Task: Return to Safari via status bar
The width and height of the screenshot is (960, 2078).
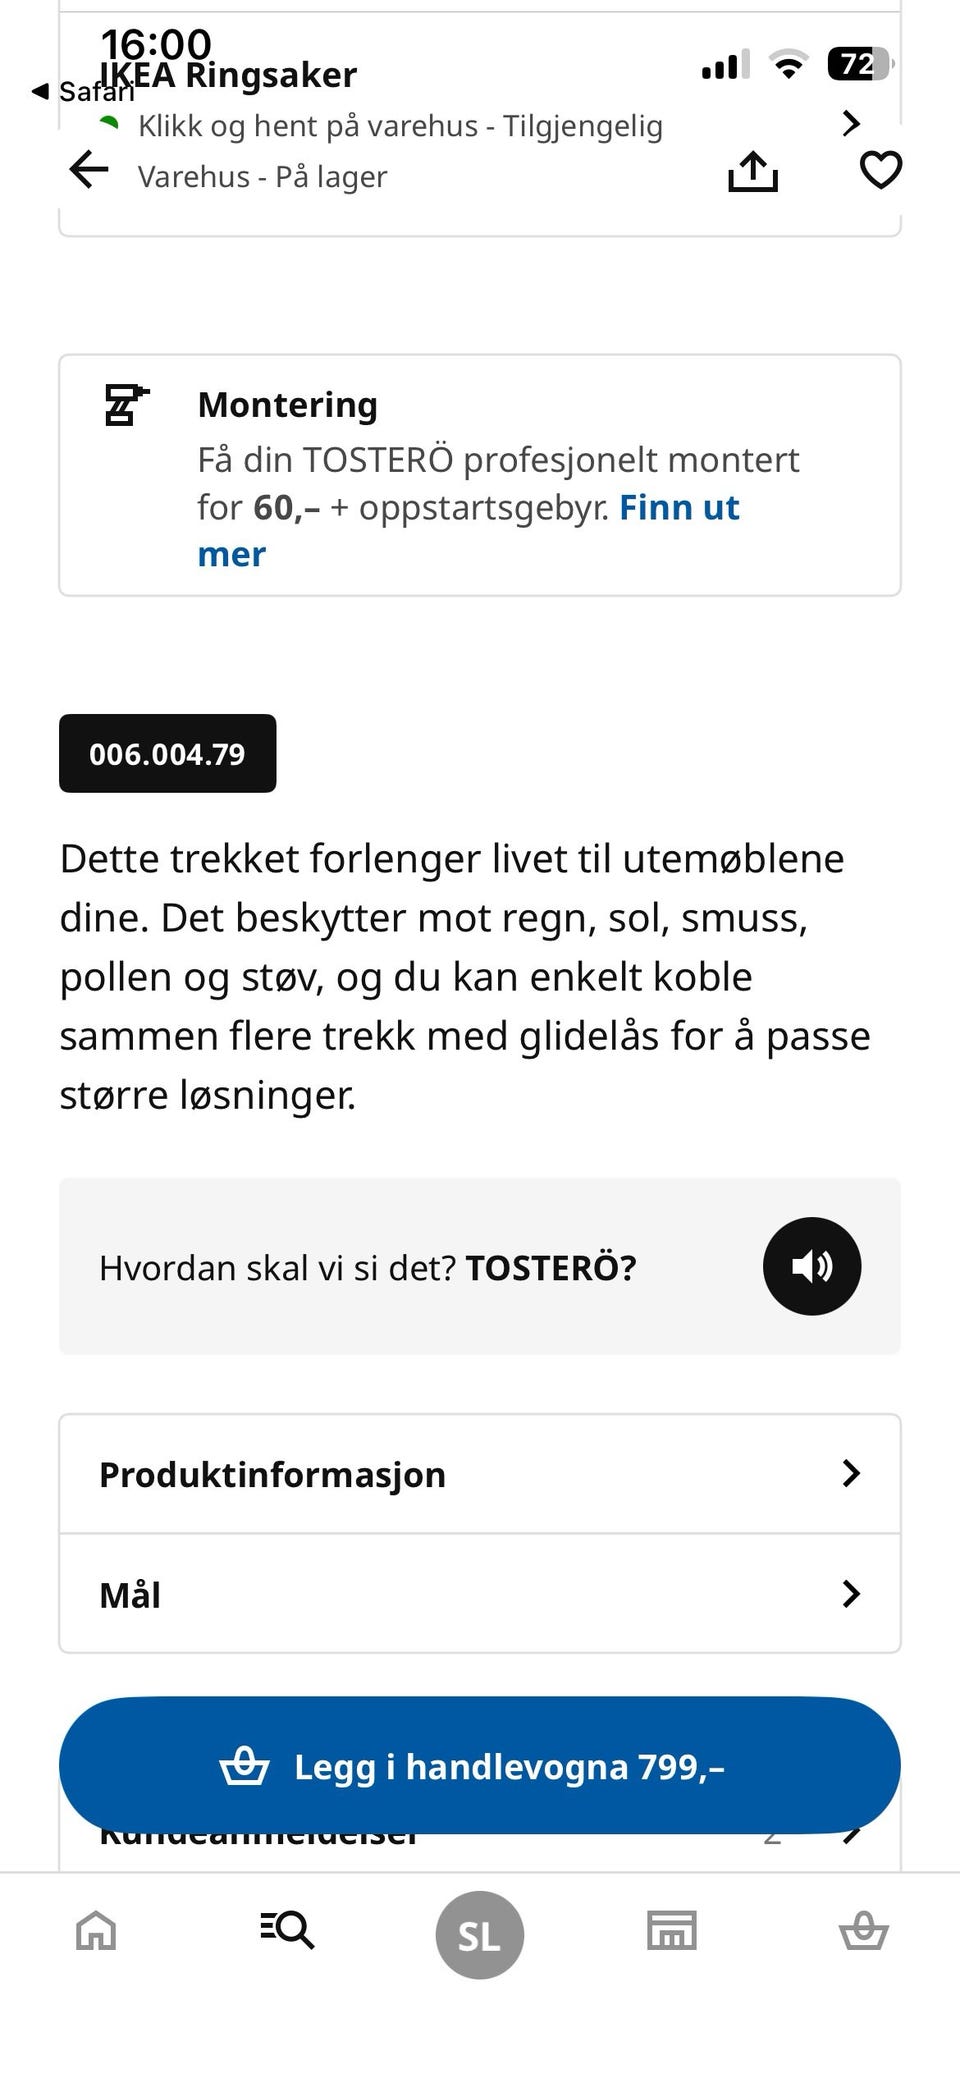Action: coord(83,91)
